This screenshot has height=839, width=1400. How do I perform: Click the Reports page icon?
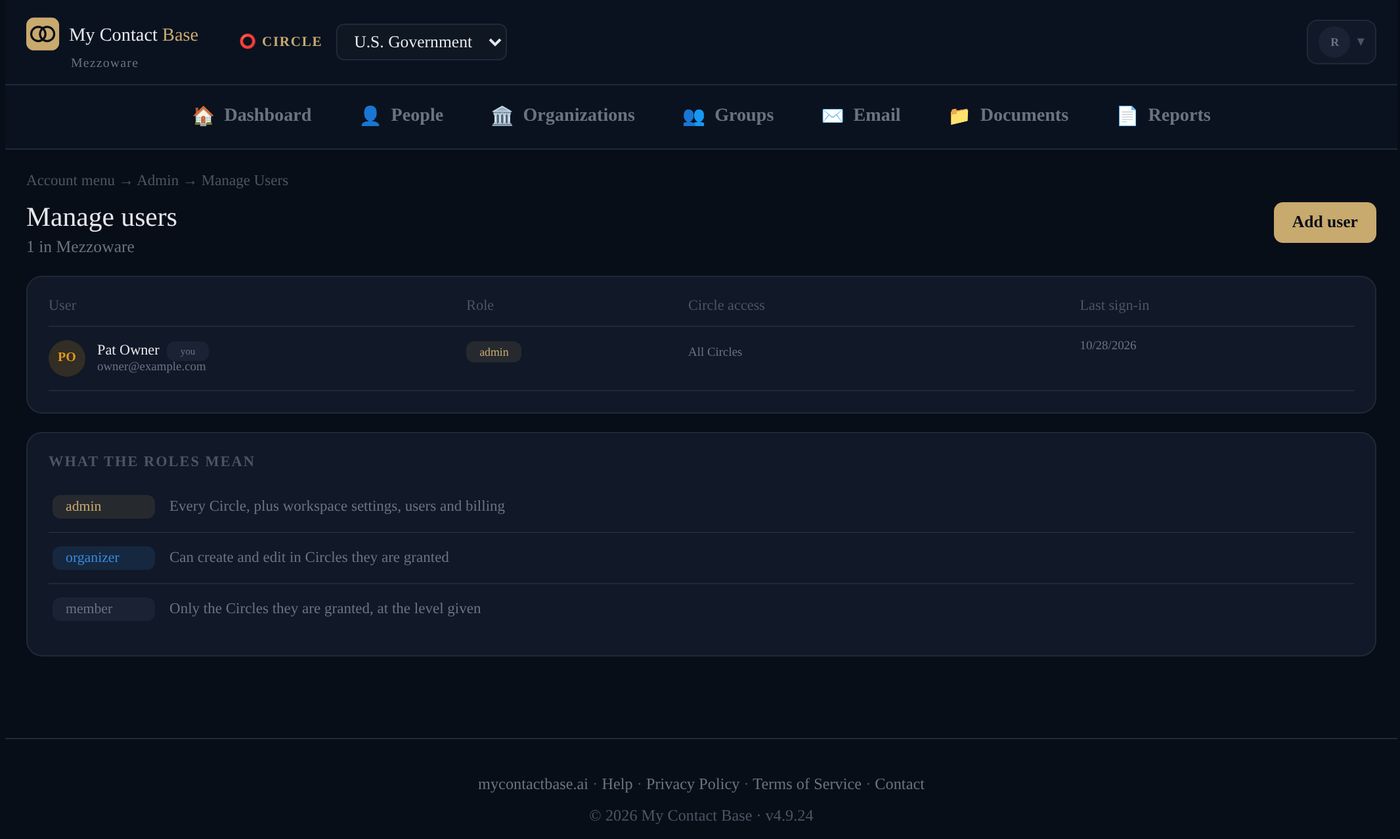click(1127, 116)
